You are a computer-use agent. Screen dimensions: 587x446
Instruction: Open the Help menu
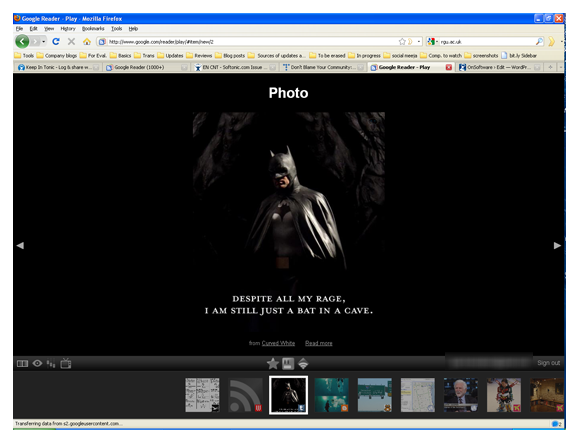pyautogui.click(x=133, y=28)
